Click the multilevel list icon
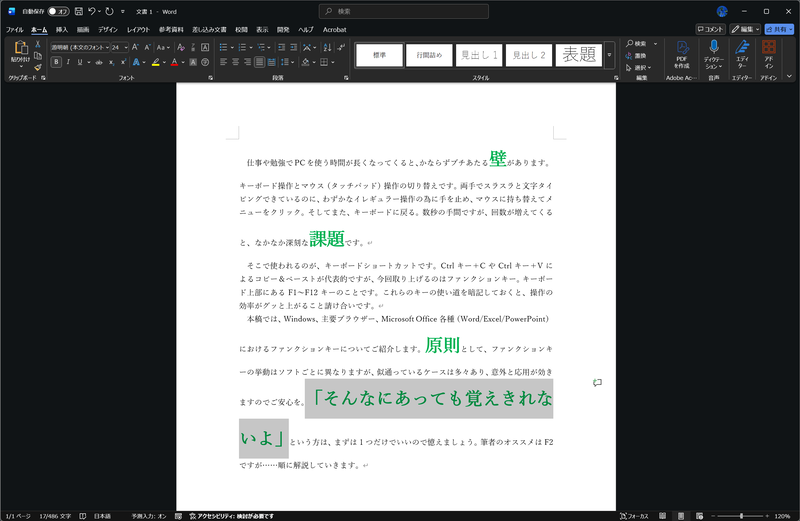 (261, 47)
